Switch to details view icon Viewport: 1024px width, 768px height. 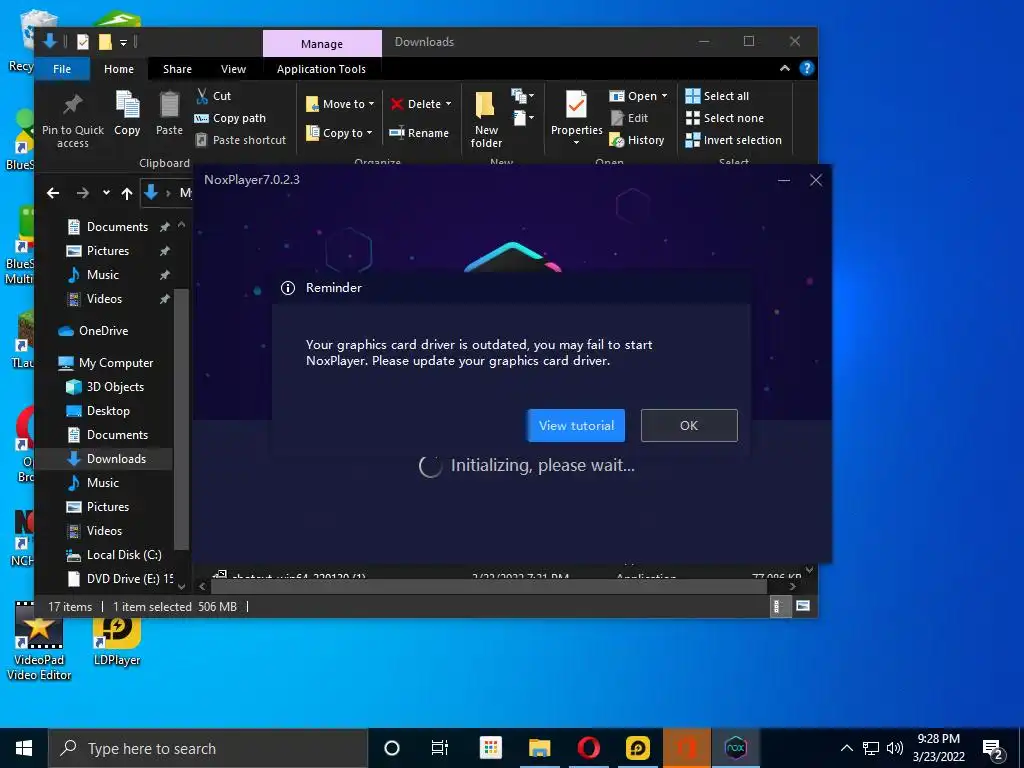778,606
